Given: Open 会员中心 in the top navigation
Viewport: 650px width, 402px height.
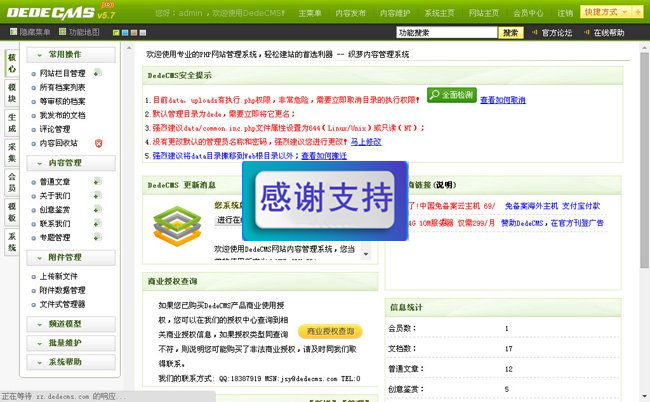Looking at the screenshot, I should (528, 13).
